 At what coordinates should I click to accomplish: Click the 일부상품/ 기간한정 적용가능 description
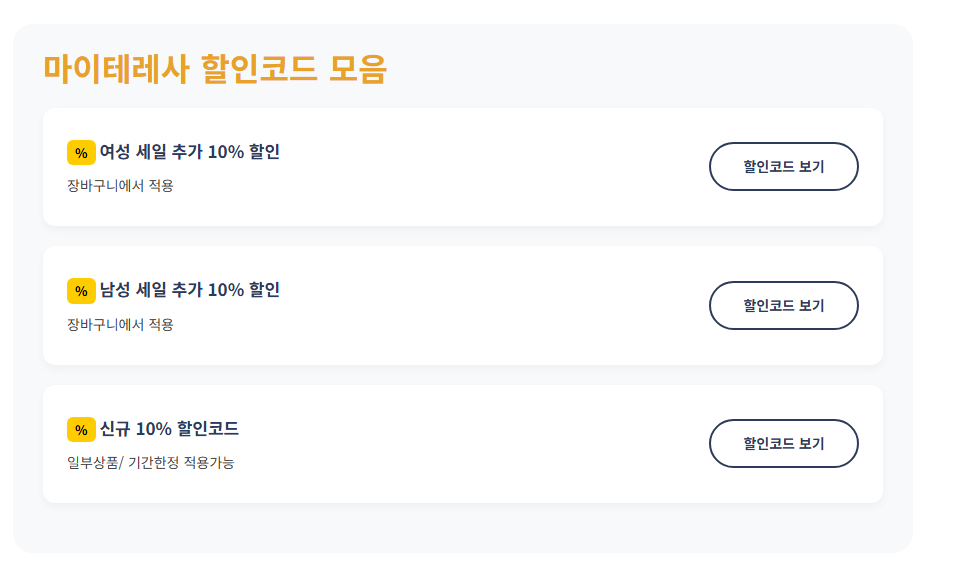(150, 463)
